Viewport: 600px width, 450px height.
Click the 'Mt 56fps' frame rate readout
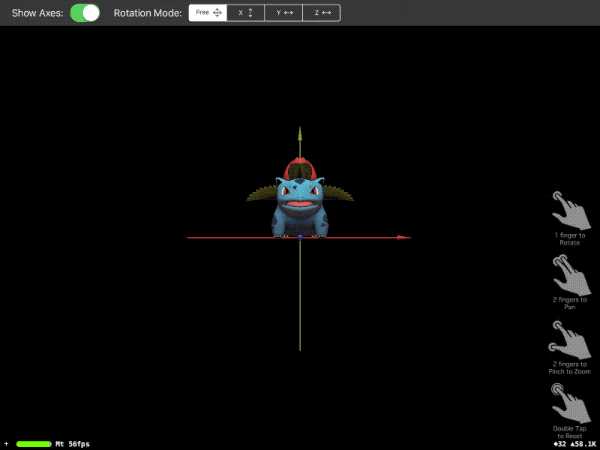click(x=73, y=444)
